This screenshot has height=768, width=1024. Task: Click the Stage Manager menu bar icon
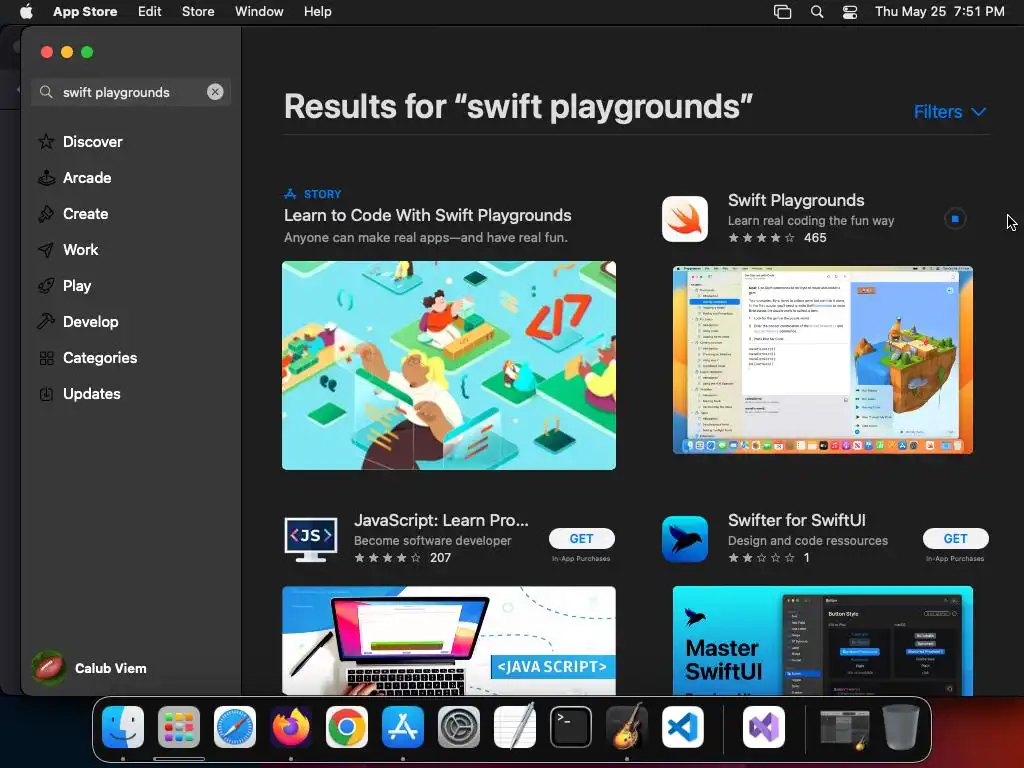pos(782,12)
